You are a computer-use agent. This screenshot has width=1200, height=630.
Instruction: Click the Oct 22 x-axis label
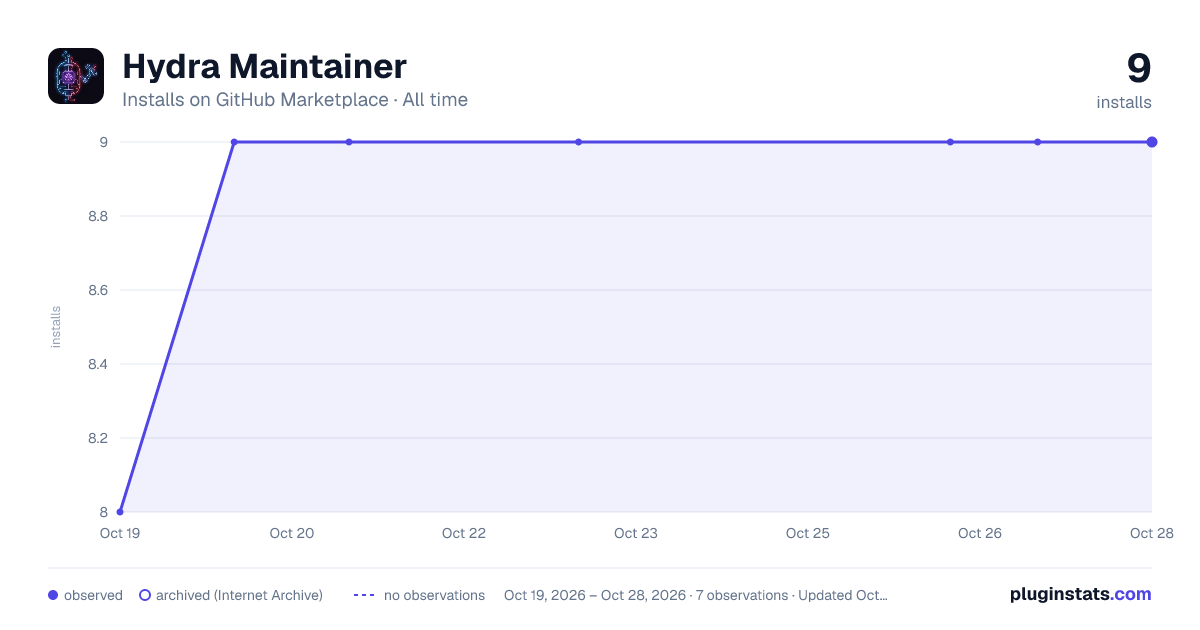point(464,533)
